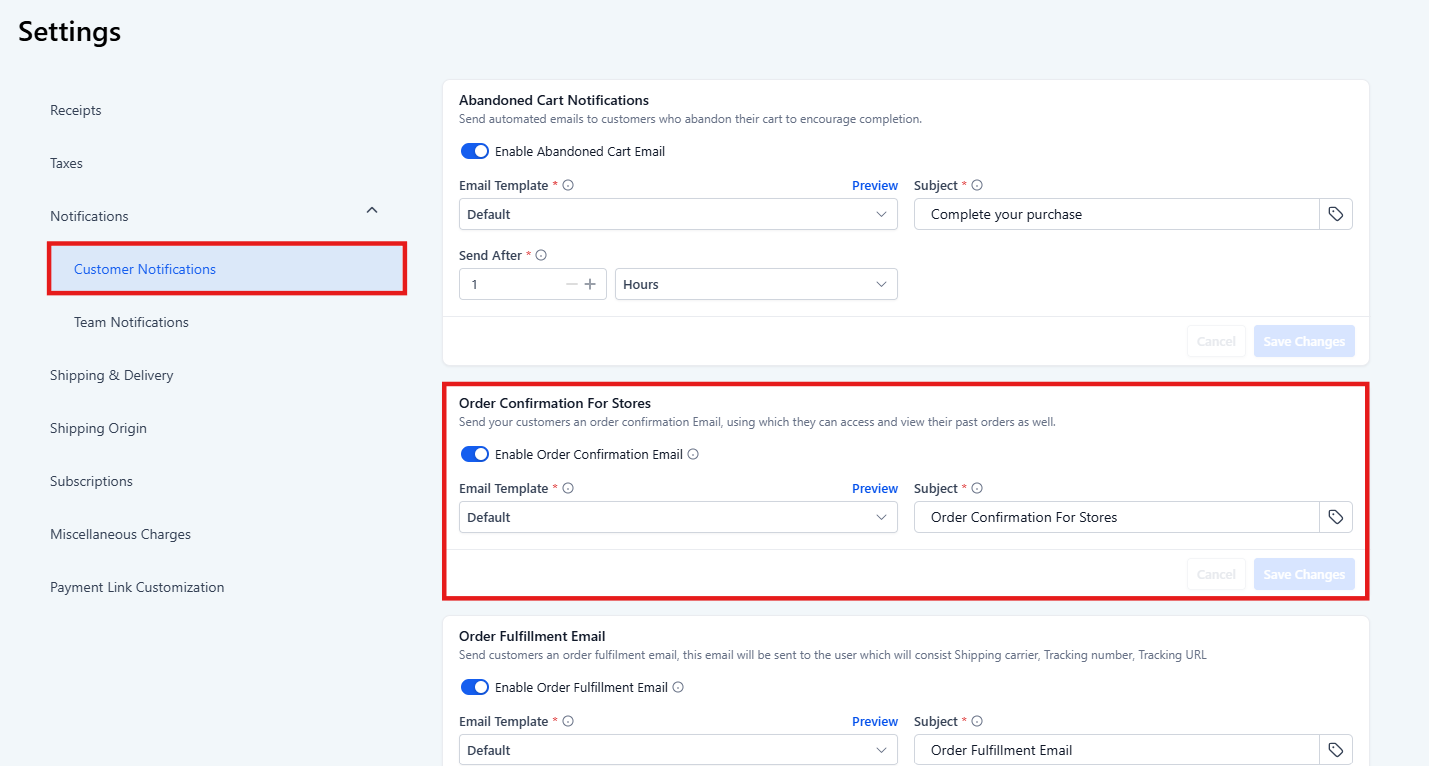Image resolution: width=1429 pixels, height=766 pixels.
Task: Click Preview link for Abandoned Cart template
Action: [874, 186]
